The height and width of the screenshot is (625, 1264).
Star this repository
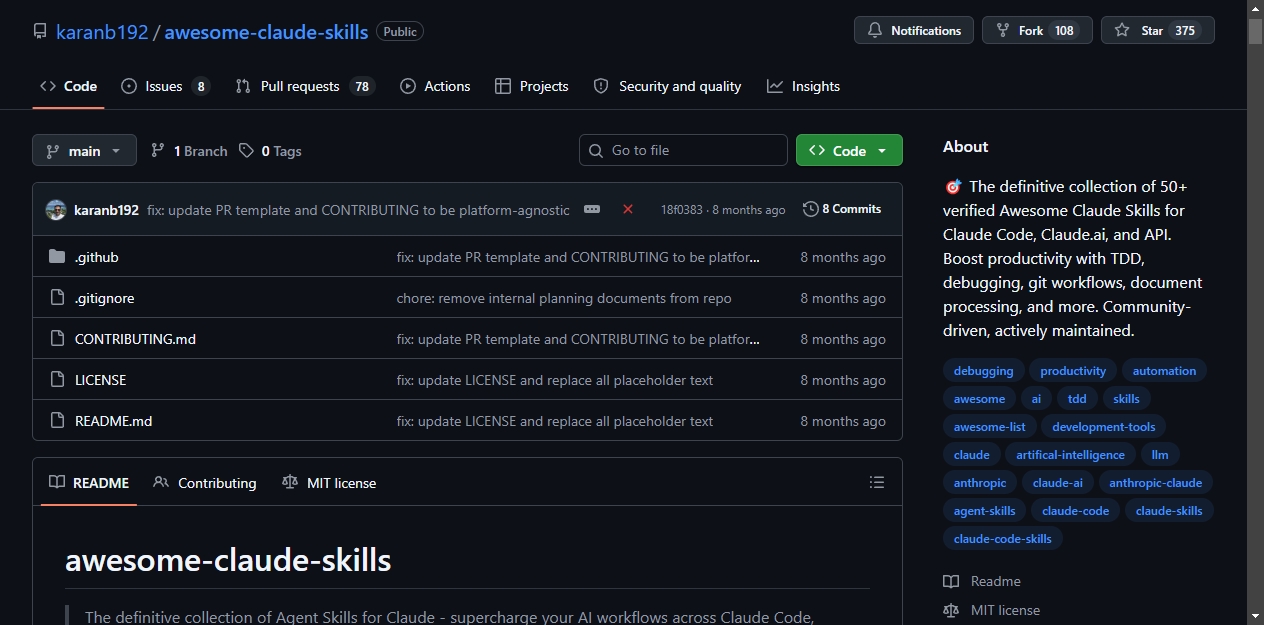(1158, 30)
